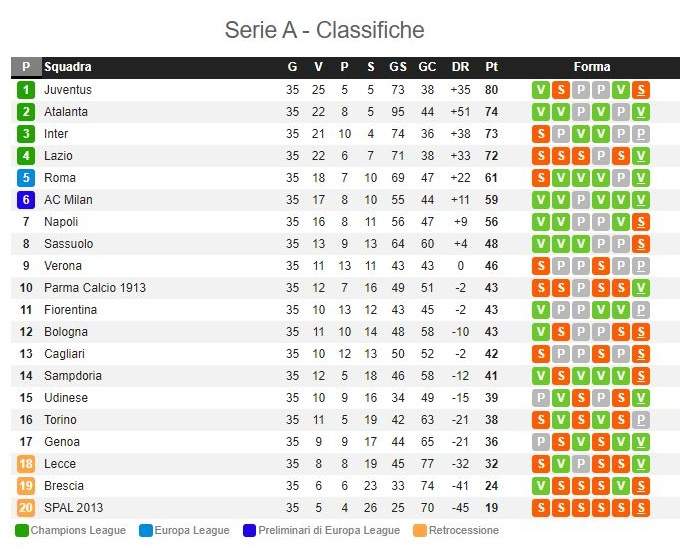Open the Sampdoria team link
The width and height of the screenshot is (682, 549).
click(73, 376)
